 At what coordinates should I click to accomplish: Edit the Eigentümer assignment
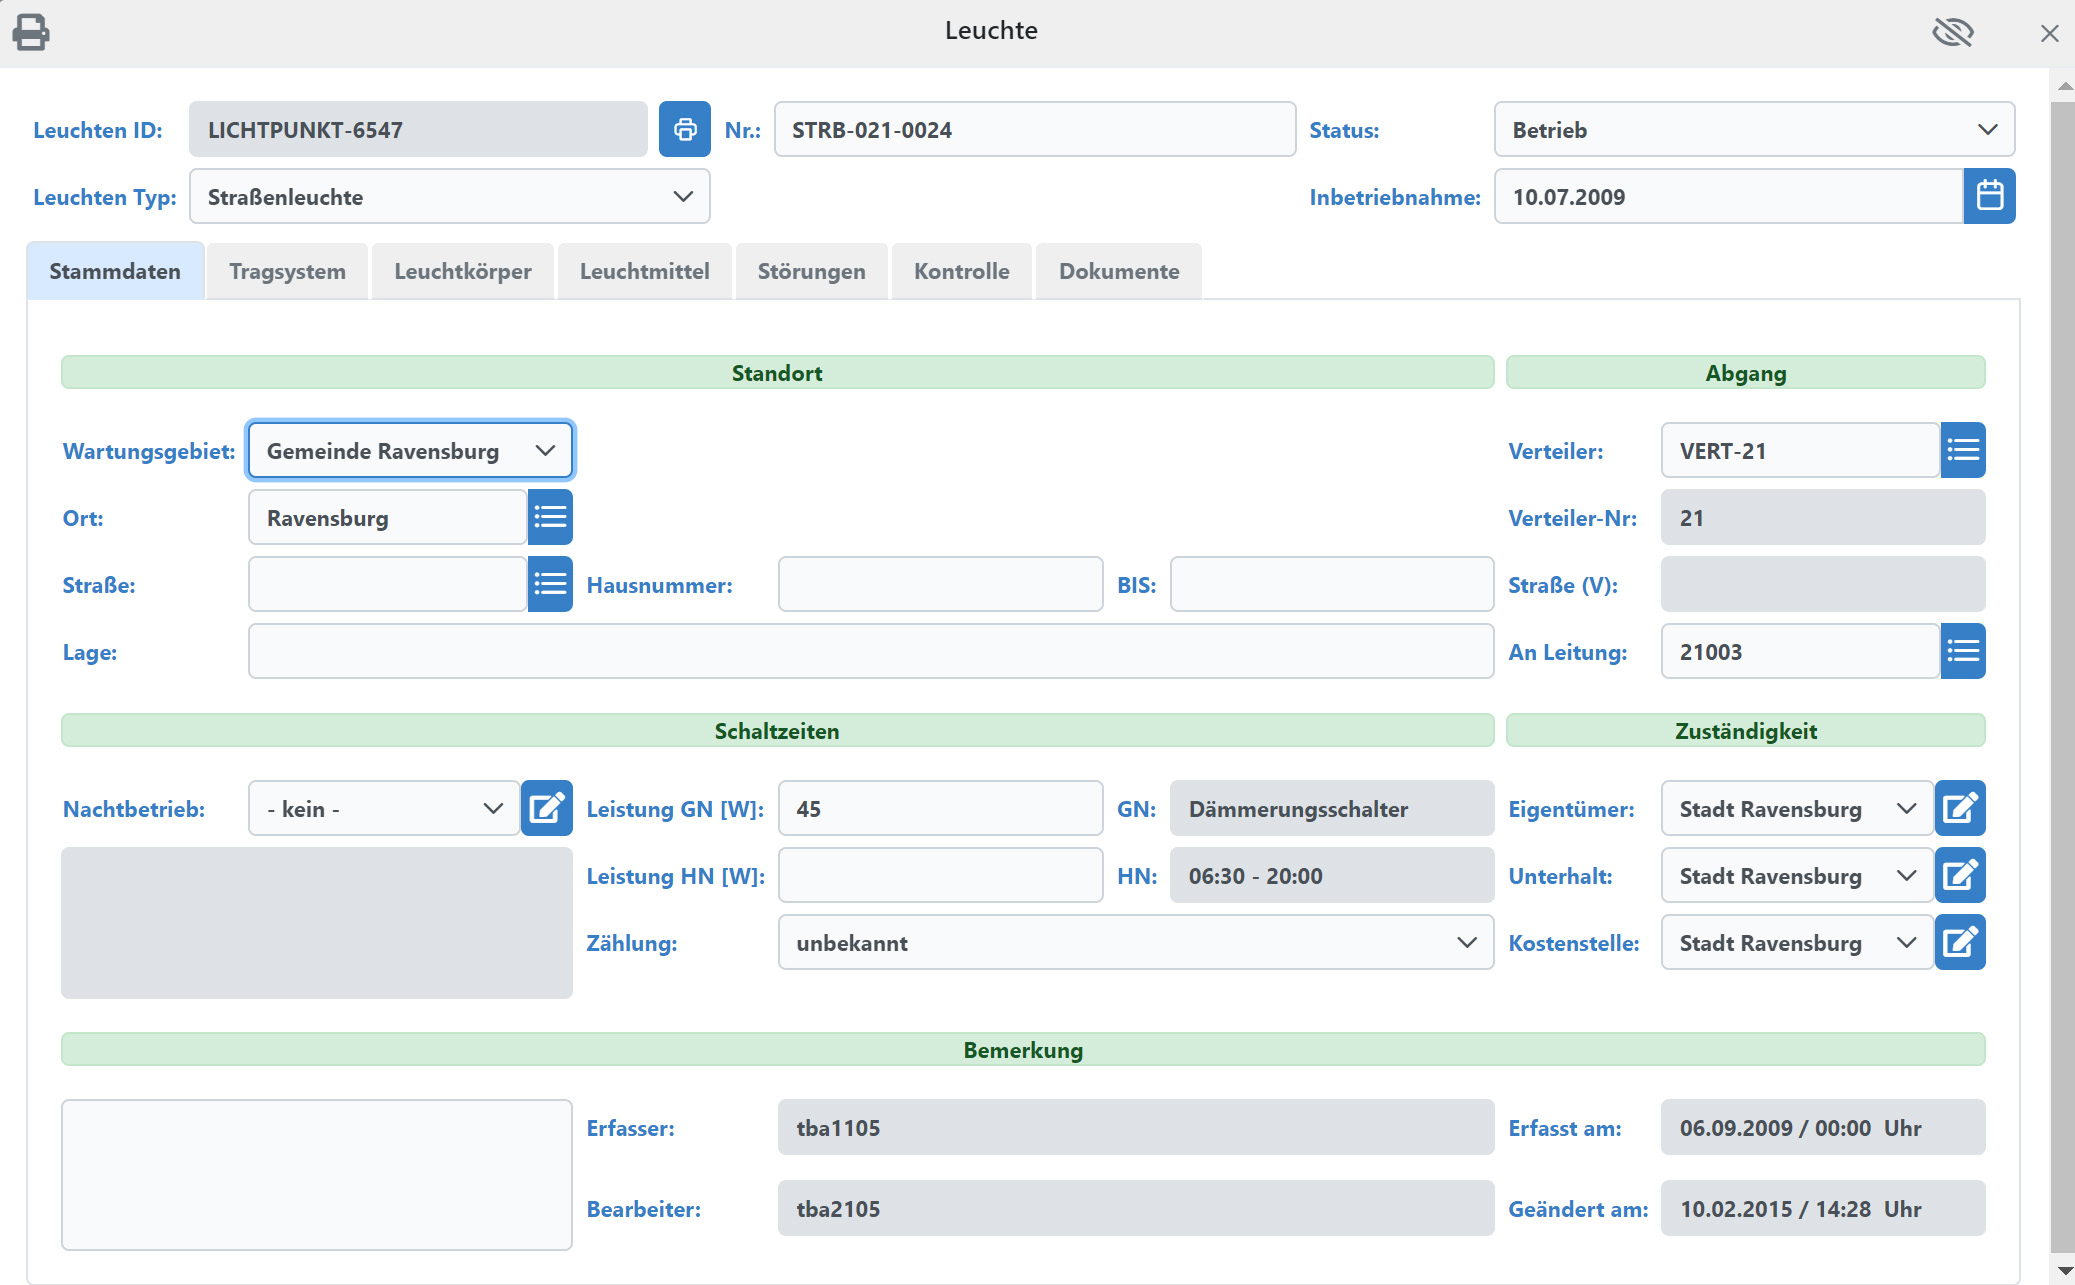pos(1961,808)
